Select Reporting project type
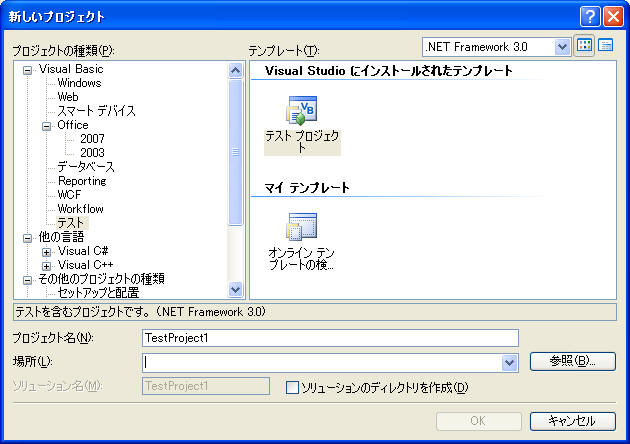Viewport: 630px width, 444px height. (x=82, y=181)
